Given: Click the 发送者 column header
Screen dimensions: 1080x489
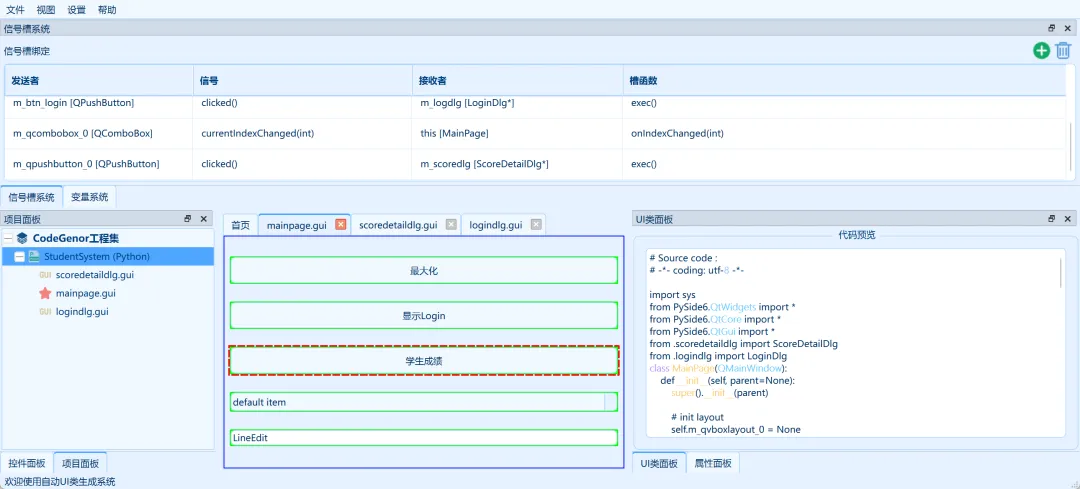Looking at the screenshot, I should click(98, 81).
